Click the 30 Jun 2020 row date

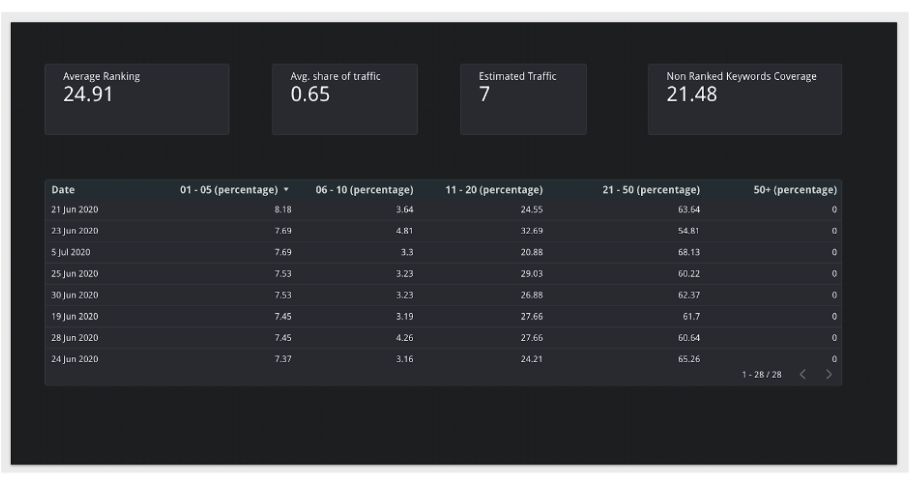[75, 295]
